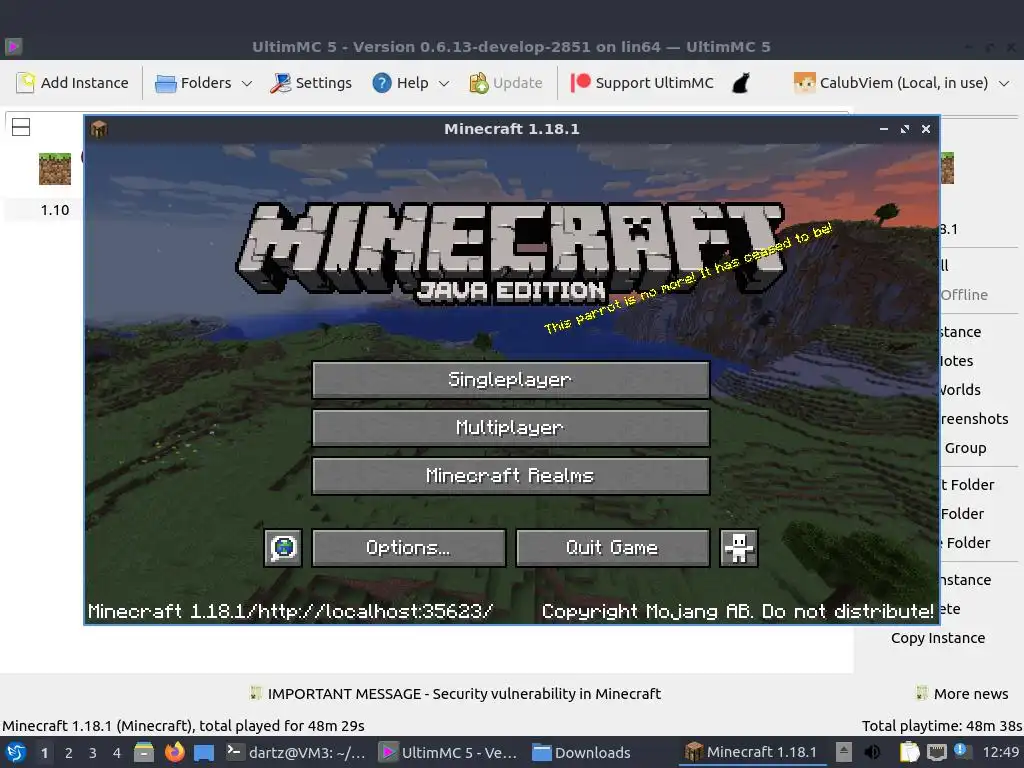Click the UltimMC cat icon in toolbar
1024x768 pixels.
point(740,83)
